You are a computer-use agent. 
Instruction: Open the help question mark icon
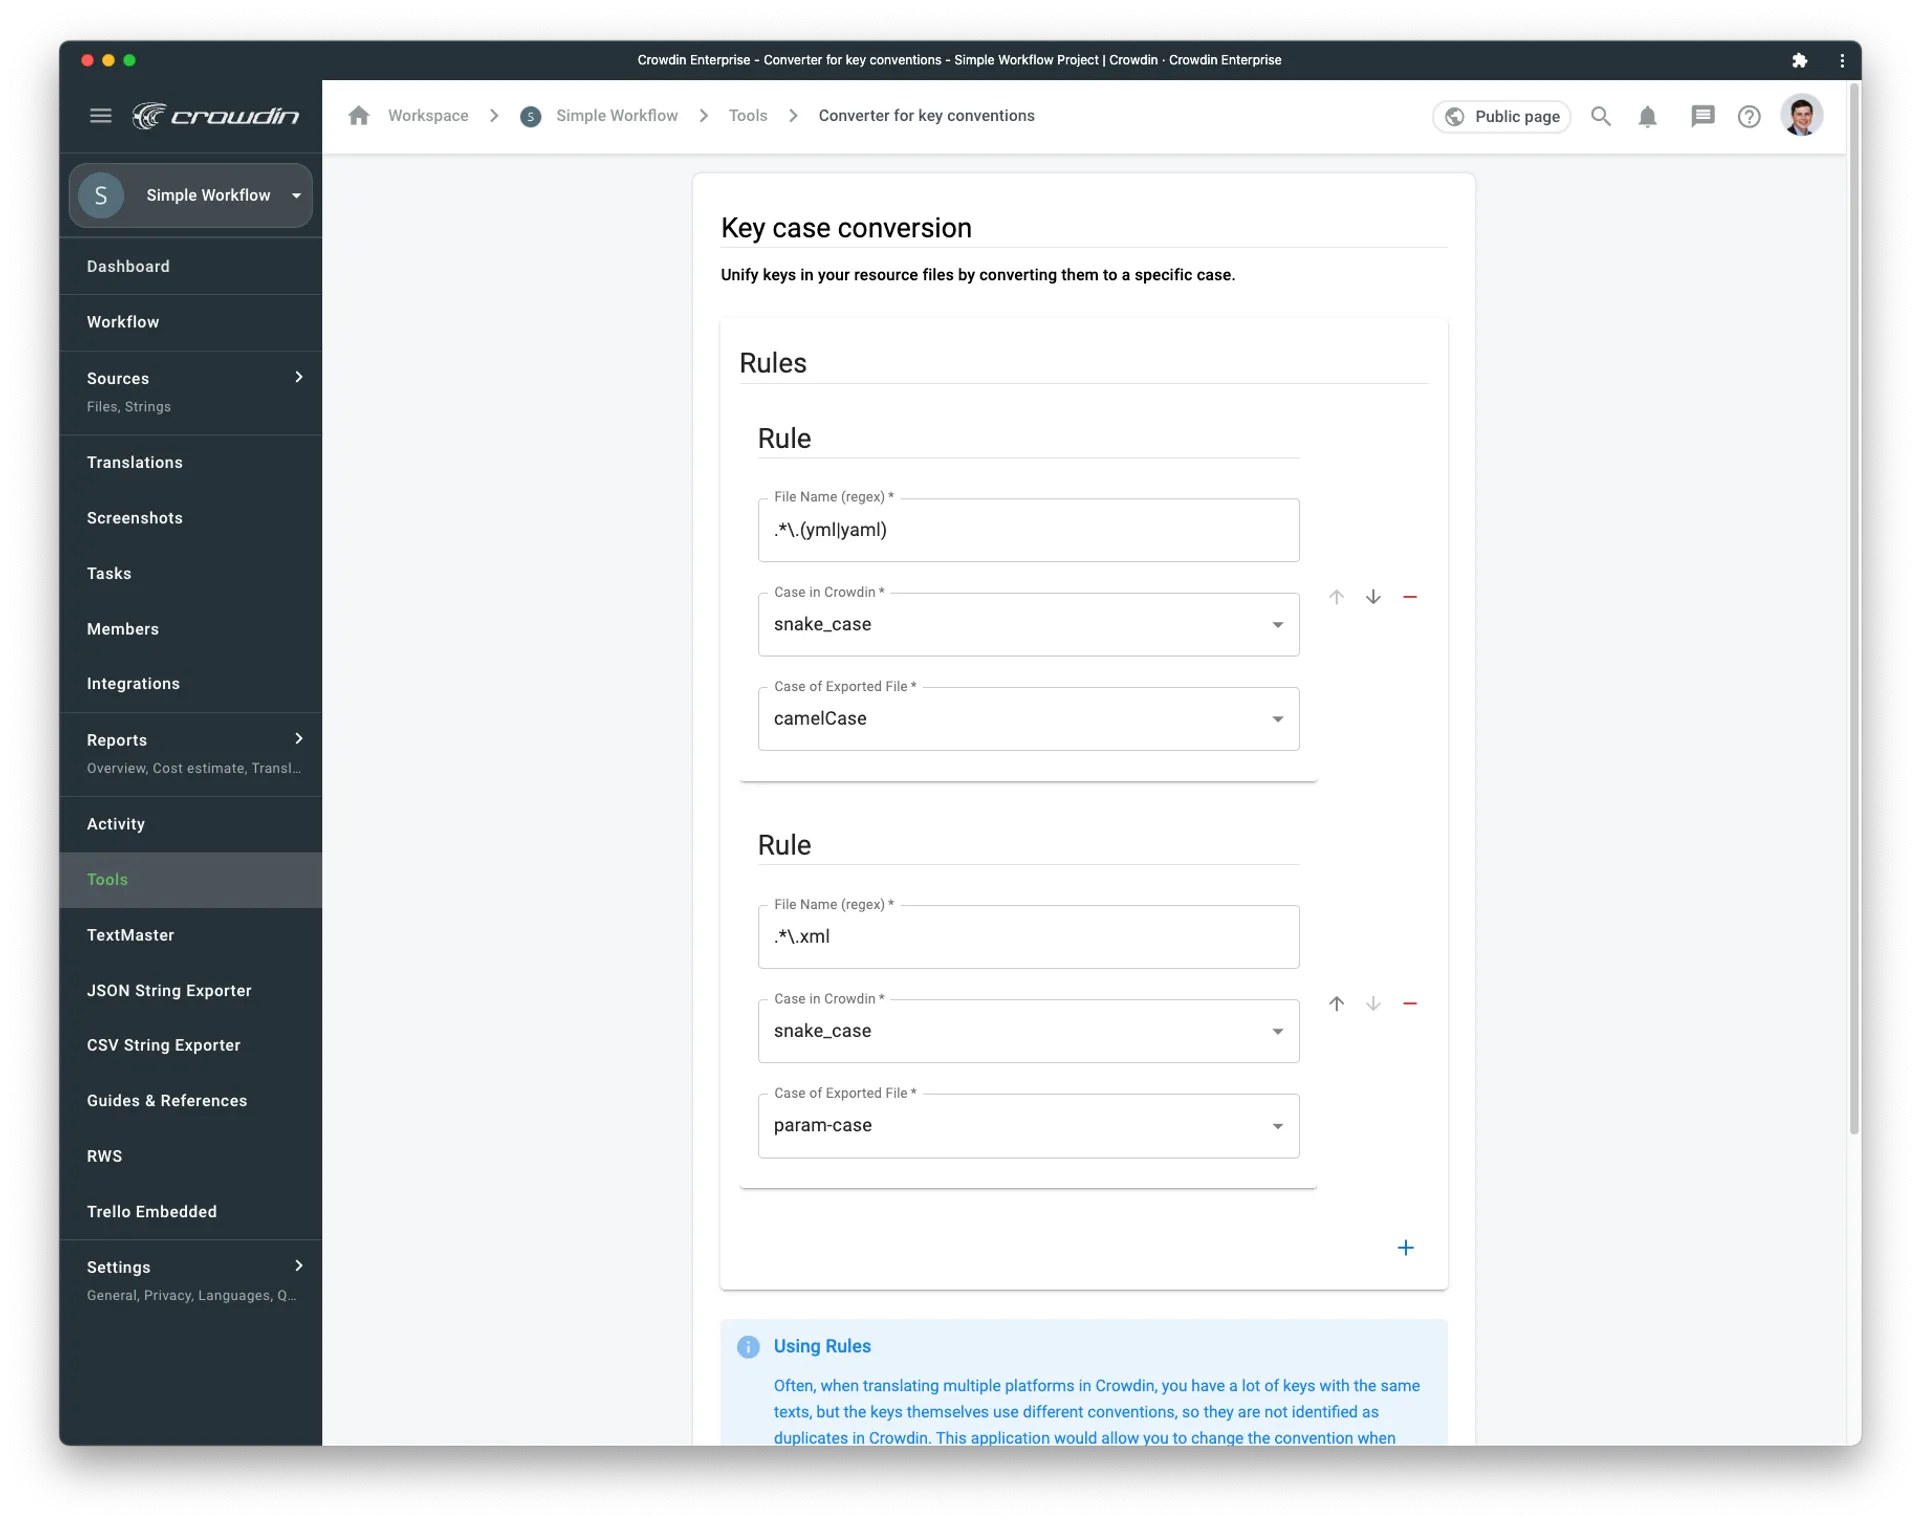[x=1749, y=116]
